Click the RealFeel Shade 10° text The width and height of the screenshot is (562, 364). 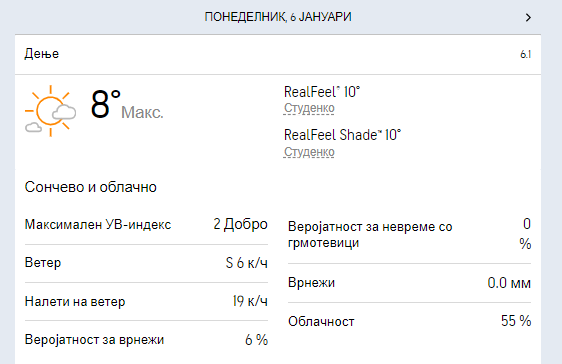(x=342, y=135)
